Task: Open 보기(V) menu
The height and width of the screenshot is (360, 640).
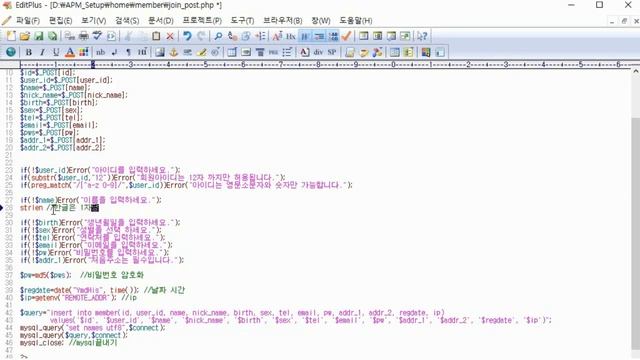Action: [x=93, y=20]
